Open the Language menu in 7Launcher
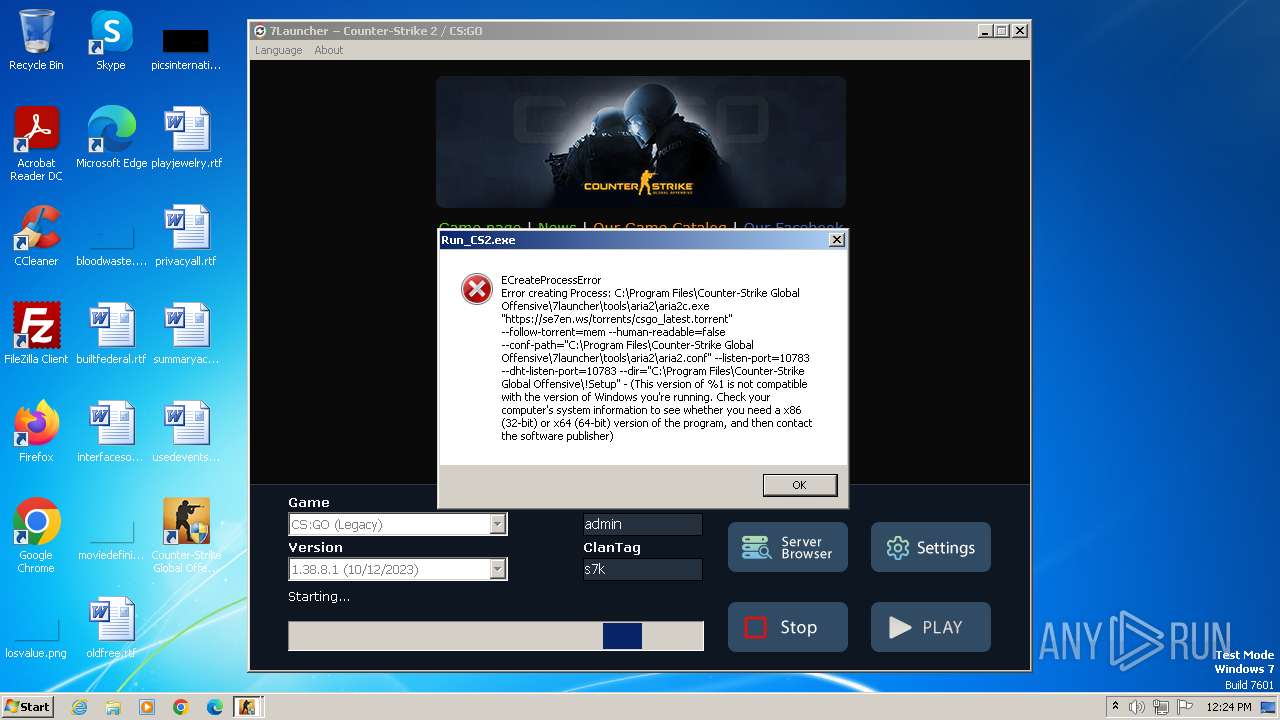Image resolution: width=1280 pixels, height=720 pixels. 278,50
